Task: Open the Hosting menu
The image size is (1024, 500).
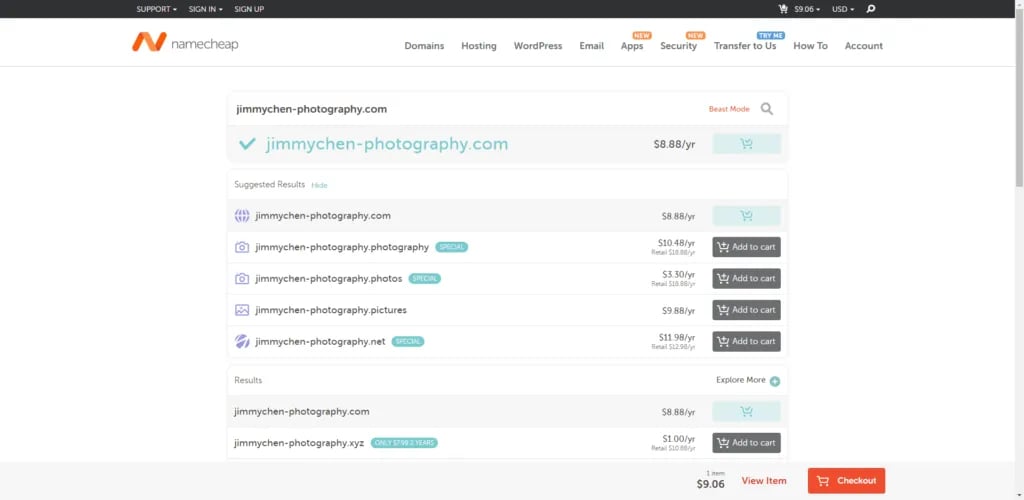Action: 478,46
